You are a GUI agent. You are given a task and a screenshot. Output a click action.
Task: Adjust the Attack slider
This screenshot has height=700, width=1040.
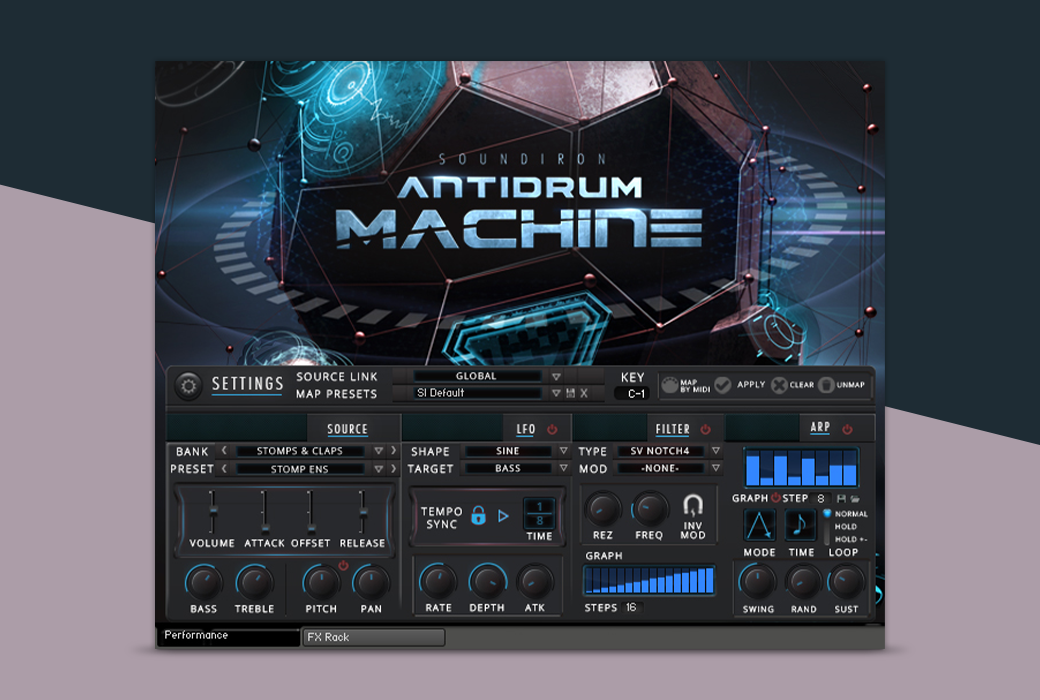tap(264, 512)
